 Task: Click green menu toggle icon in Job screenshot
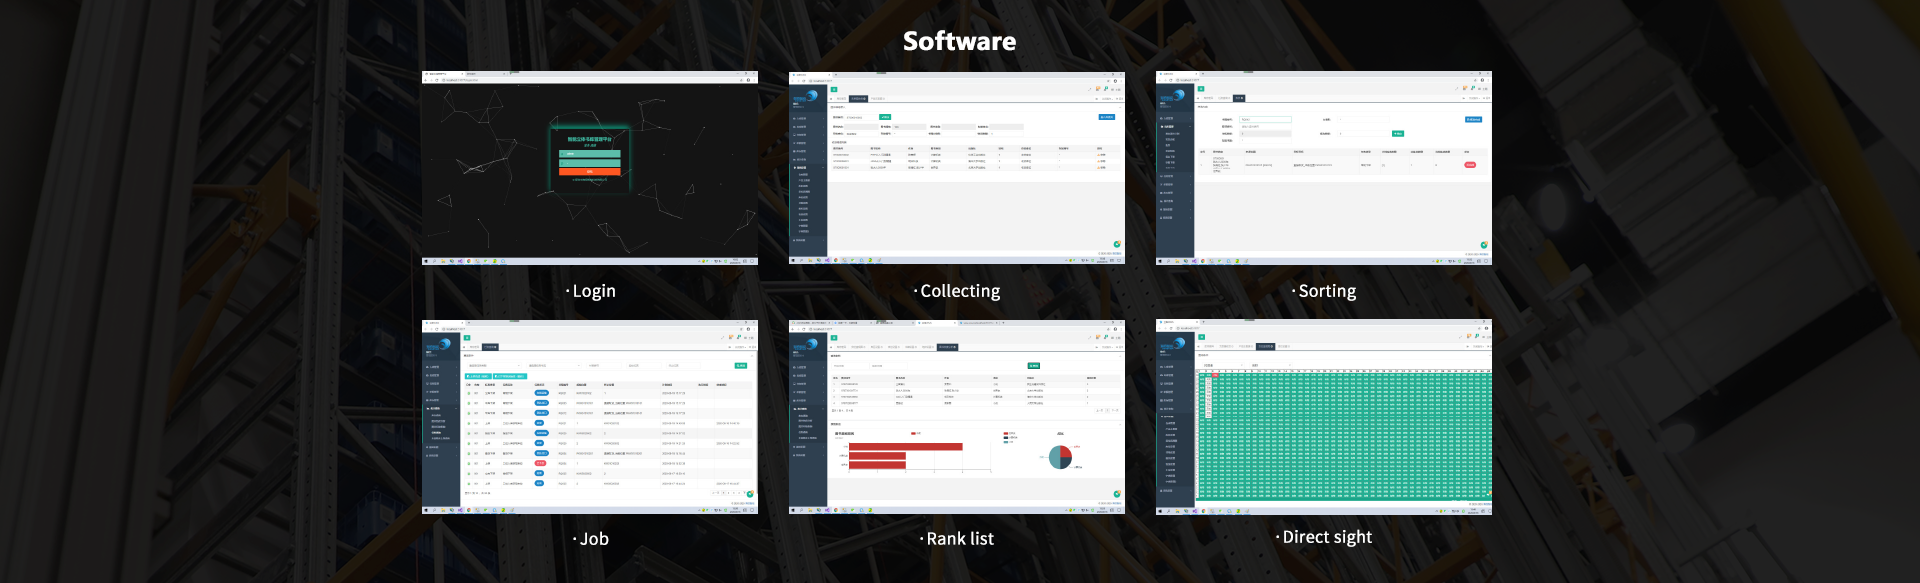467,338
